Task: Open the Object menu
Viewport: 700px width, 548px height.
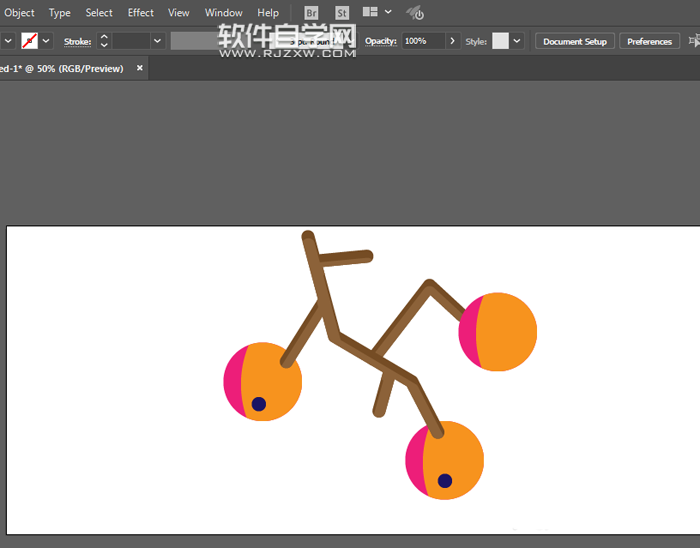Action: (x=19, y=13)
